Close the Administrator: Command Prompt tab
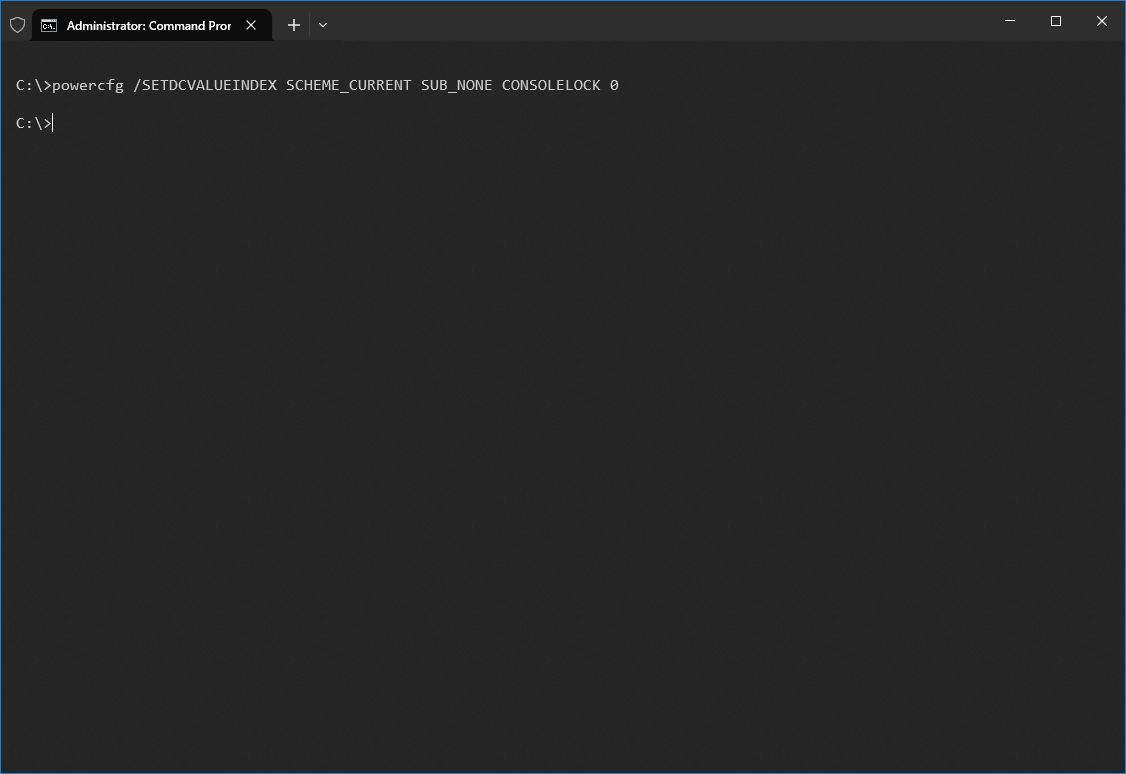The height and width of the screenshot is (774, 1126). click(x=250, y=24)
